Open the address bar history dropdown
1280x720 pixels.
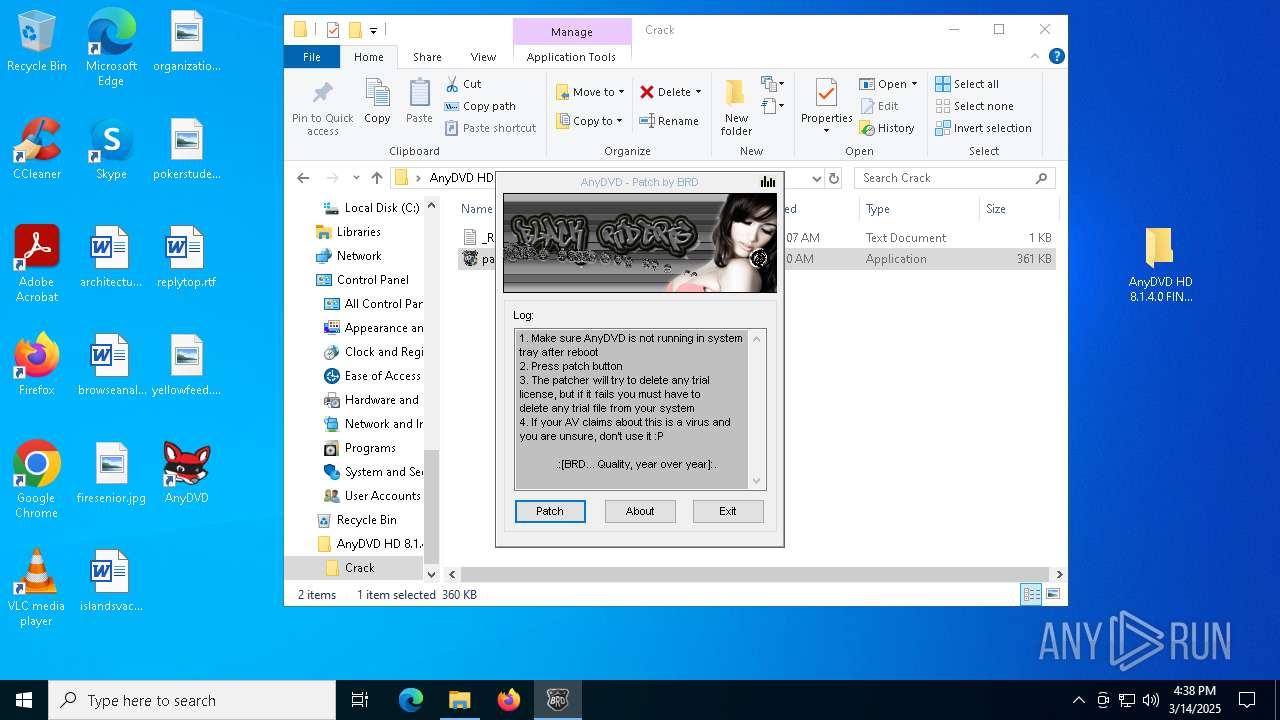817,178
